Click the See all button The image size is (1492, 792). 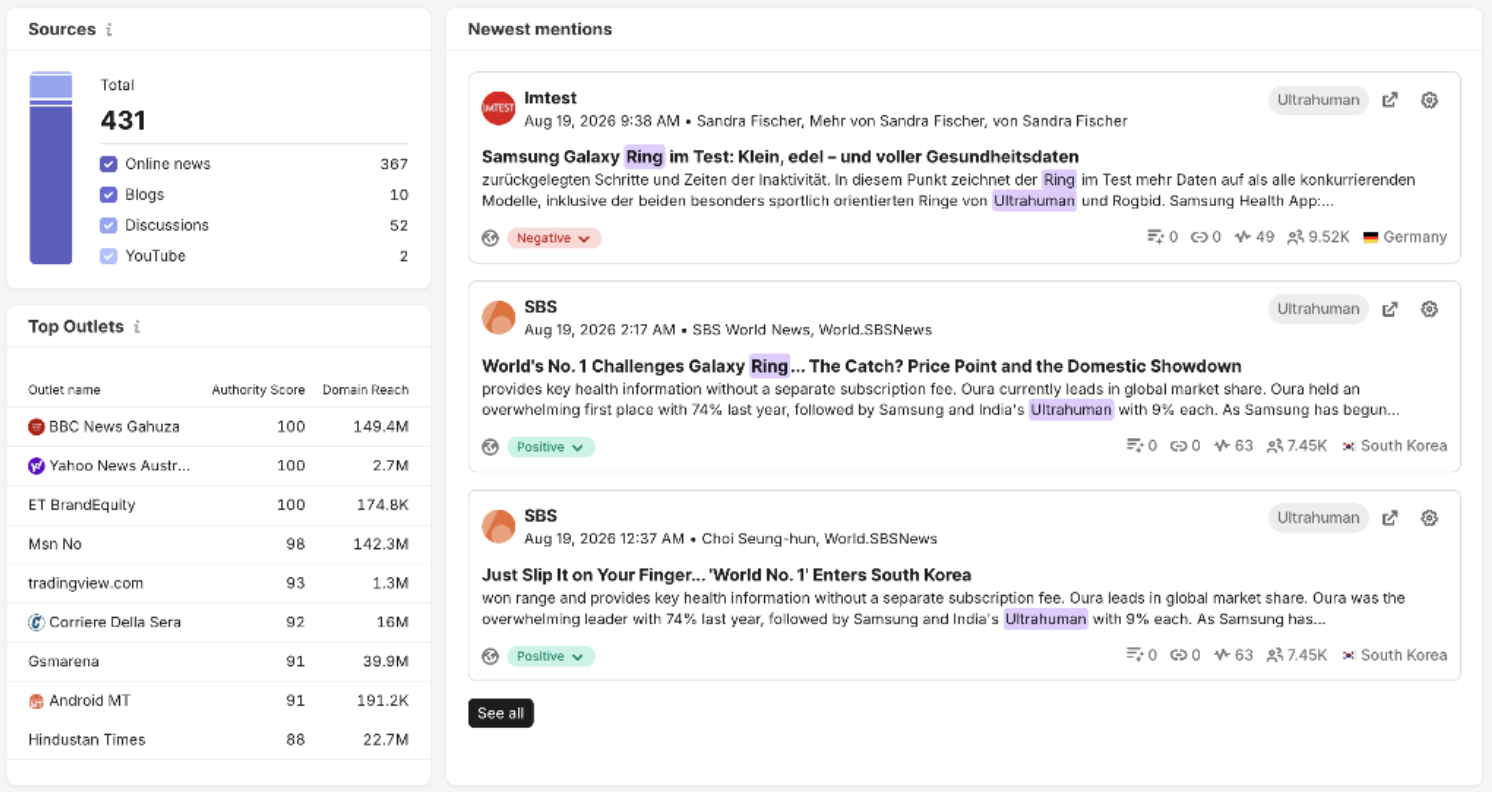501,713
